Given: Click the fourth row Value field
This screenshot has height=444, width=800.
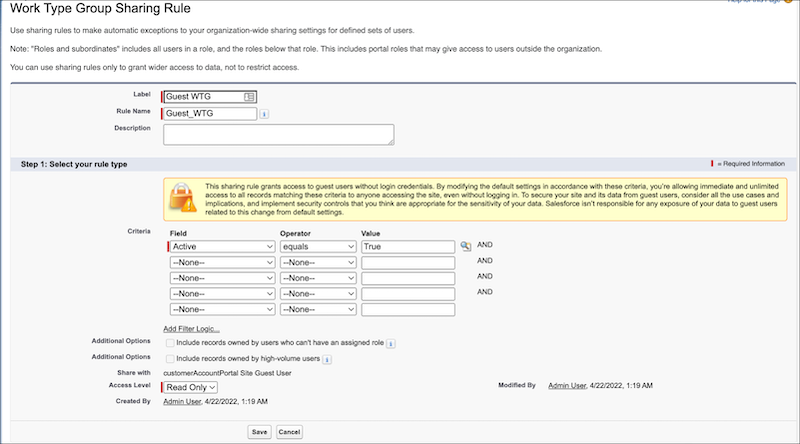Looking at the screenshot, I should pyautogui.click(x=408, y=294).
